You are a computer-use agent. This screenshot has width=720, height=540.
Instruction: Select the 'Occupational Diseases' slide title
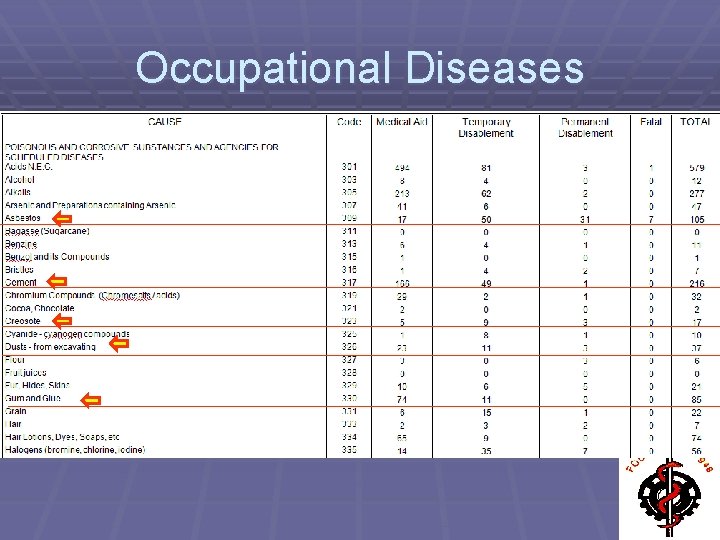[x=360, y=68]
